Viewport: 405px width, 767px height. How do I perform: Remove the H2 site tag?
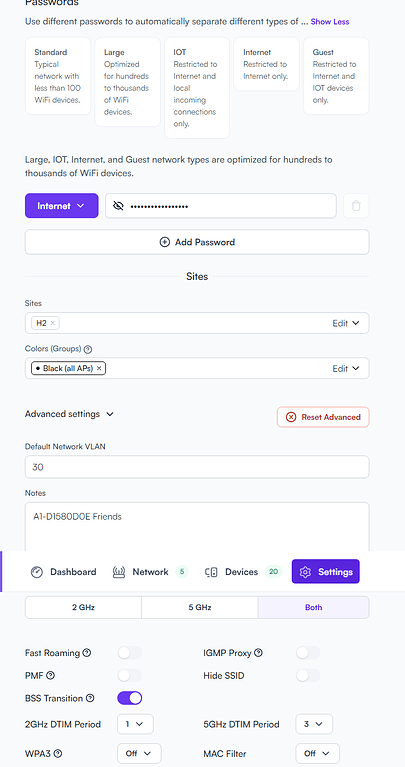coord(53,323)
